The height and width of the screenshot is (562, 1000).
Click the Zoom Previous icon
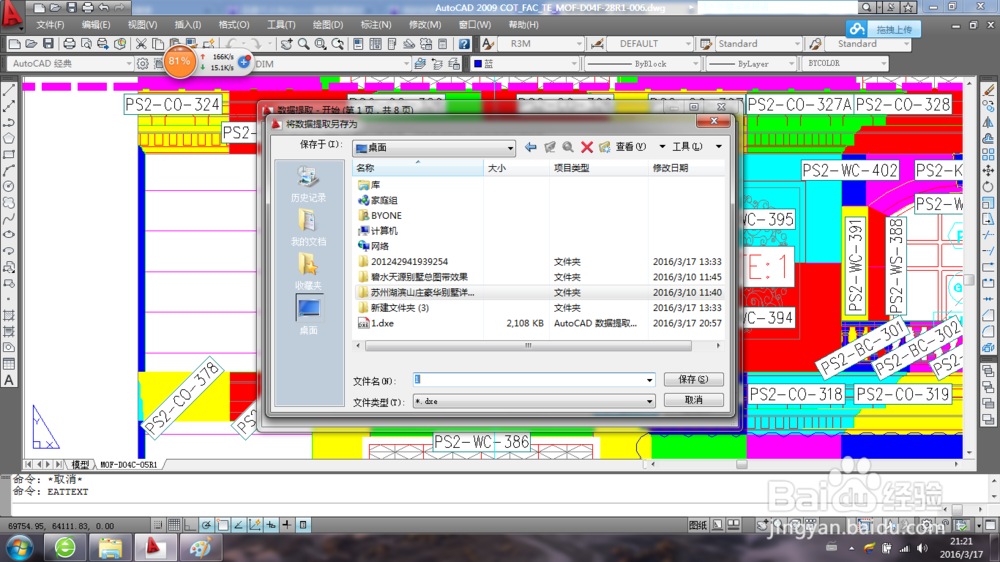click(337, 44)
